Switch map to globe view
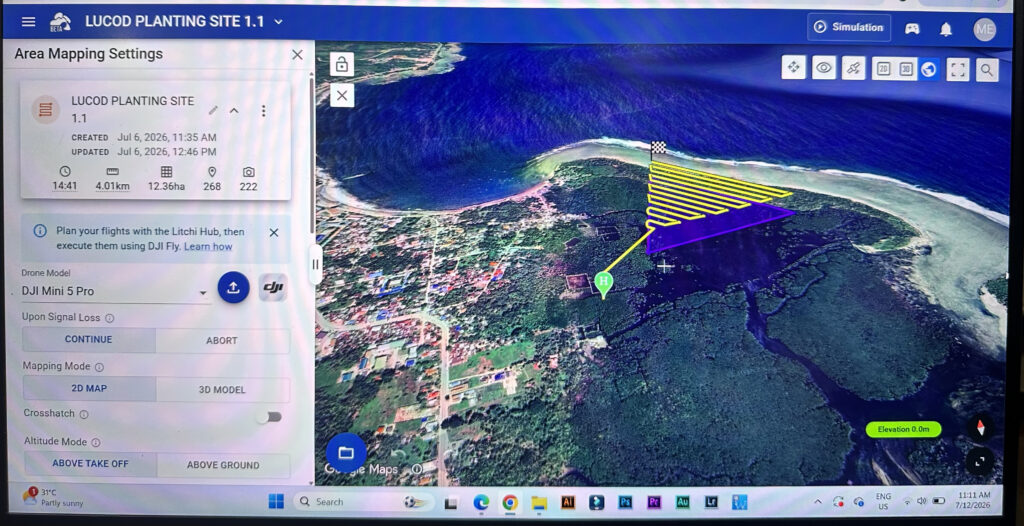Viewport: 1024px width, 526px height. tap(928, 69)
